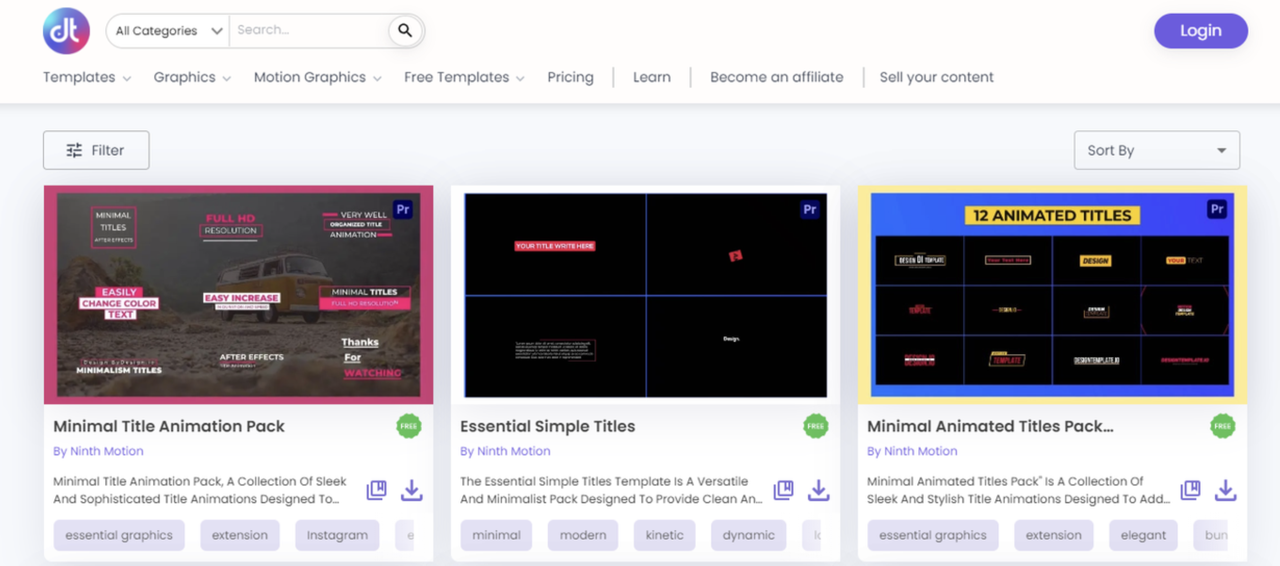Open the Sort By dropdown
The height and width of the screenshot is (566, 1280).
tap(1157, 150)
